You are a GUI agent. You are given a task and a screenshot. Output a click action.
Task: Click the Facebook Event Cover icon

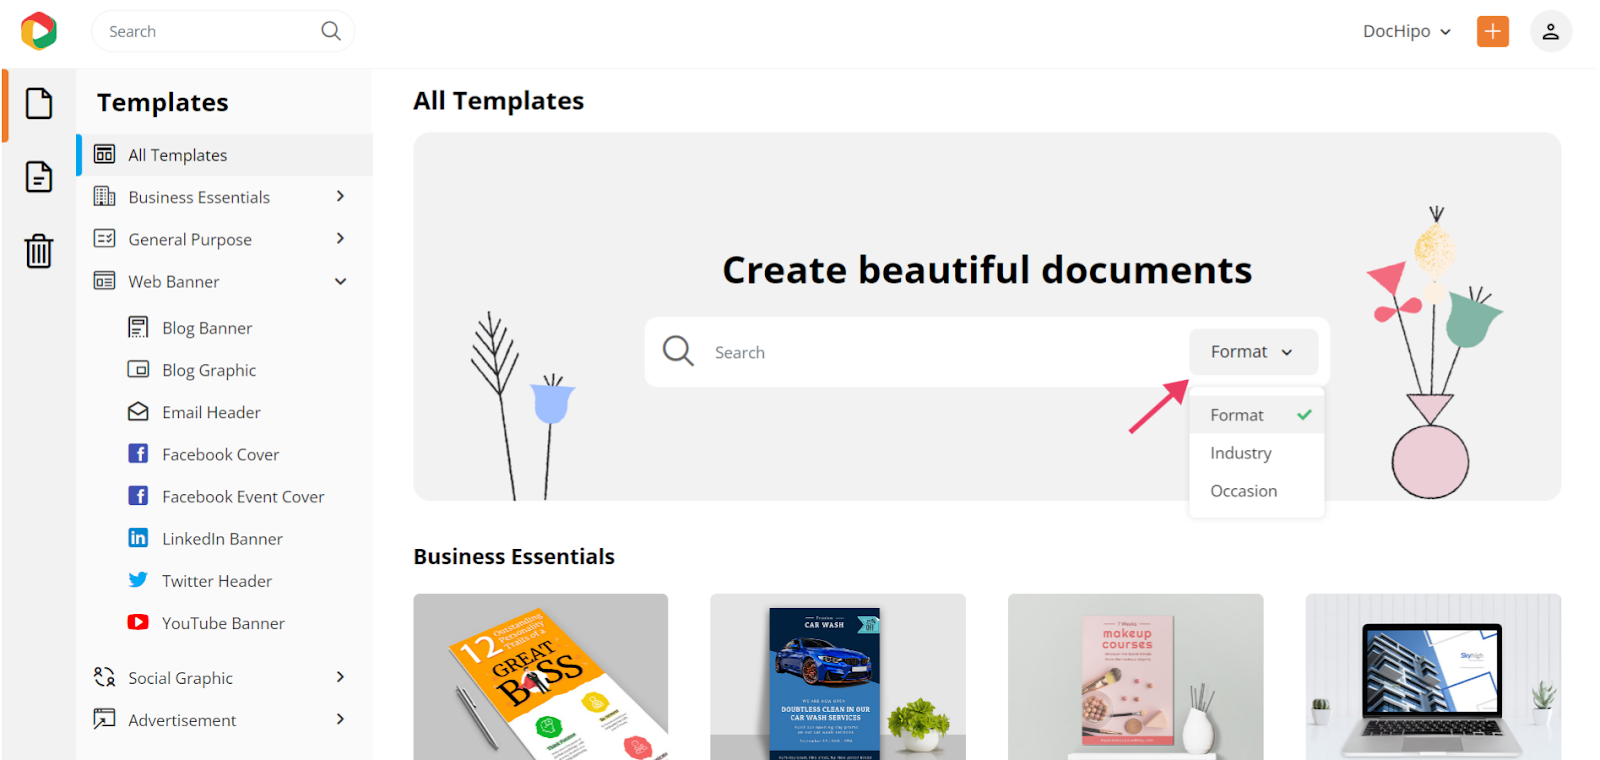click(x=138, y=495)
